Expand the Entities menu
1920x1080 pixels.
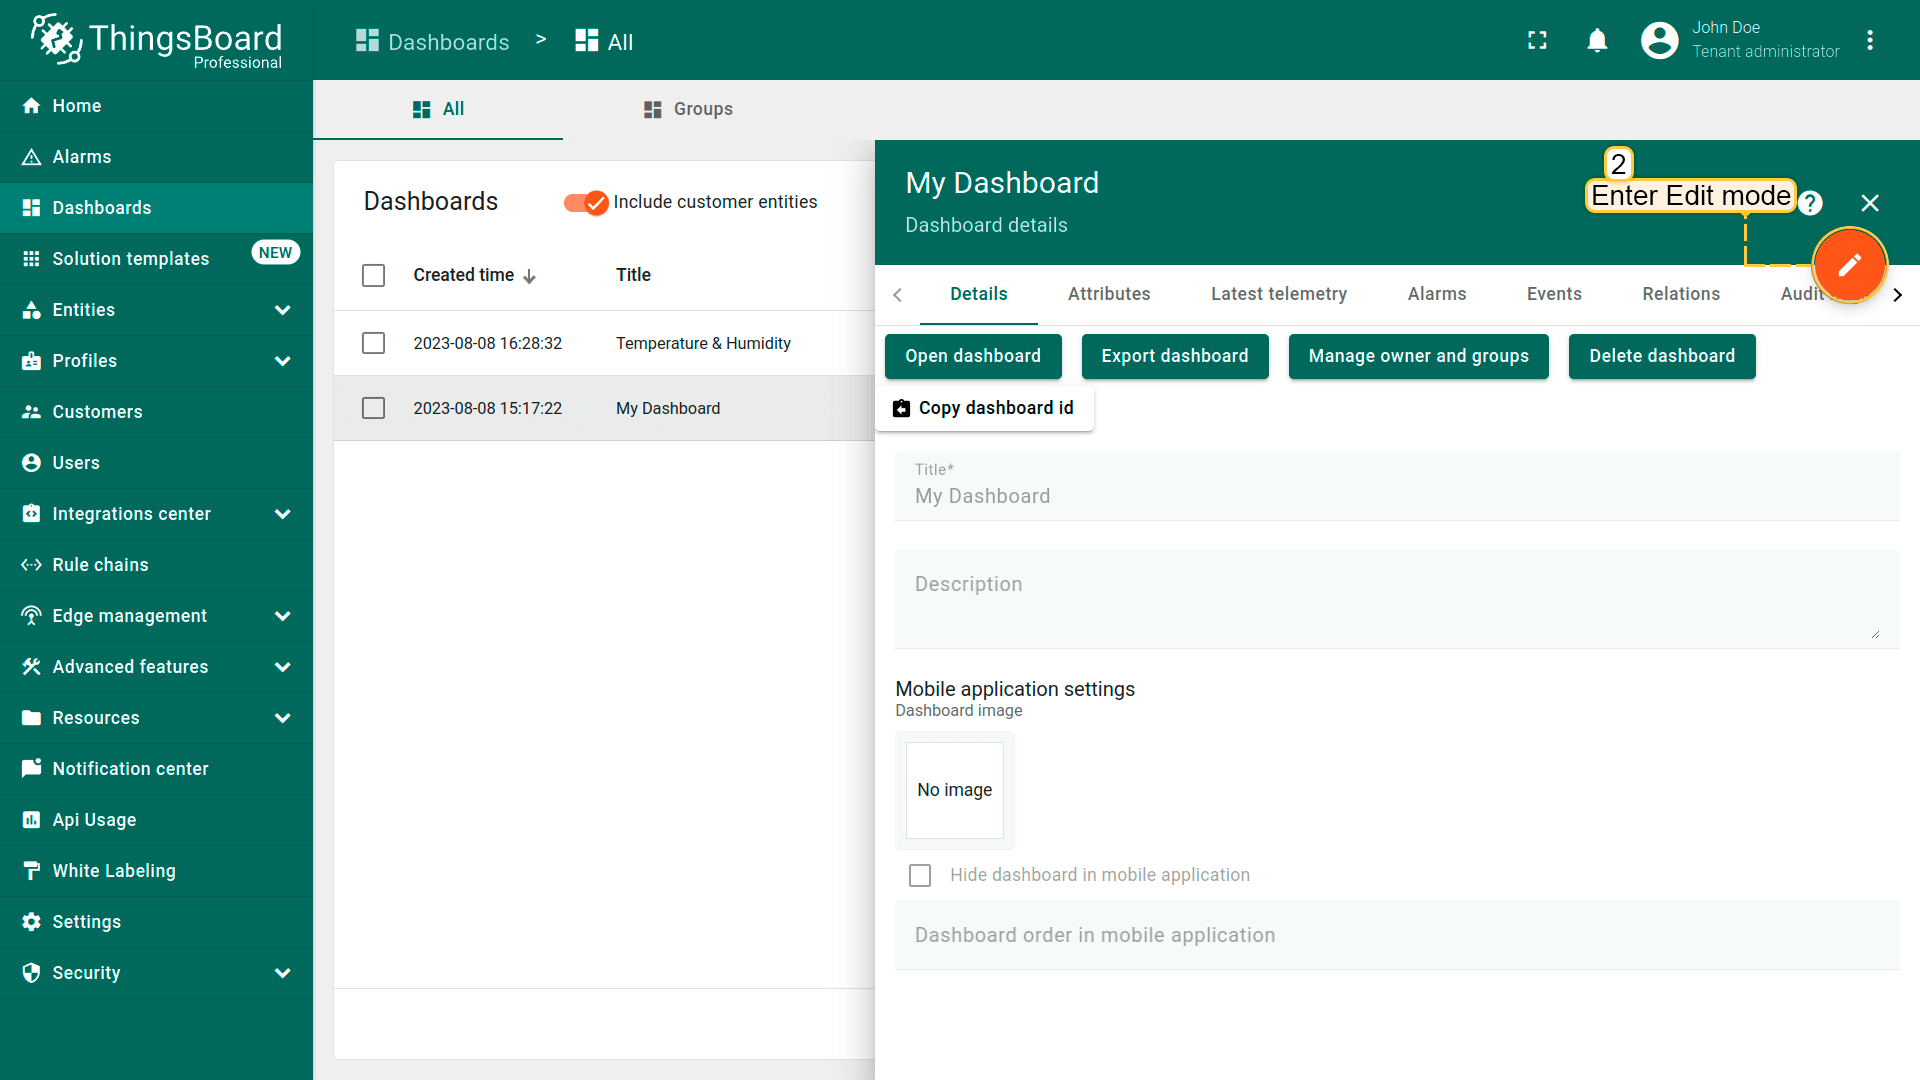[282, 310]
